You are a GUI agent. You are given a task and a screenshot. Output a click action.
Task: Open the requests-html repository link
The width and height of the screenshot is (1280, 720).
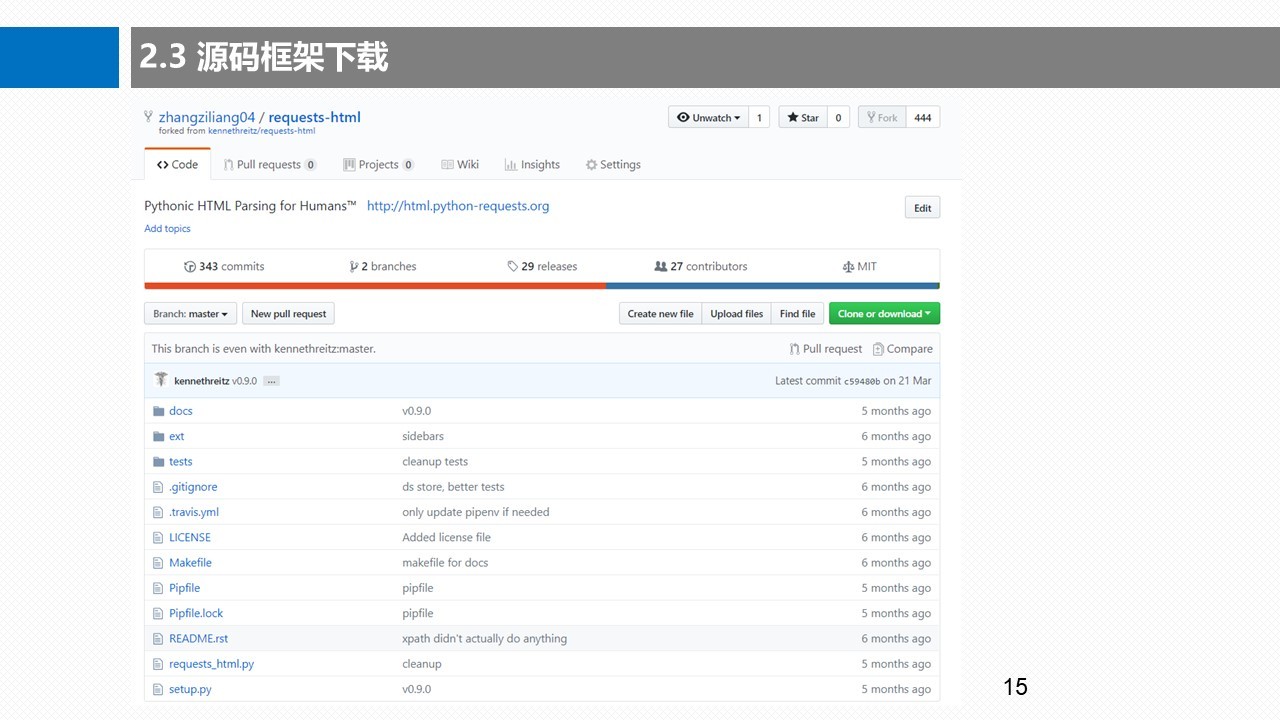(314, 117)
